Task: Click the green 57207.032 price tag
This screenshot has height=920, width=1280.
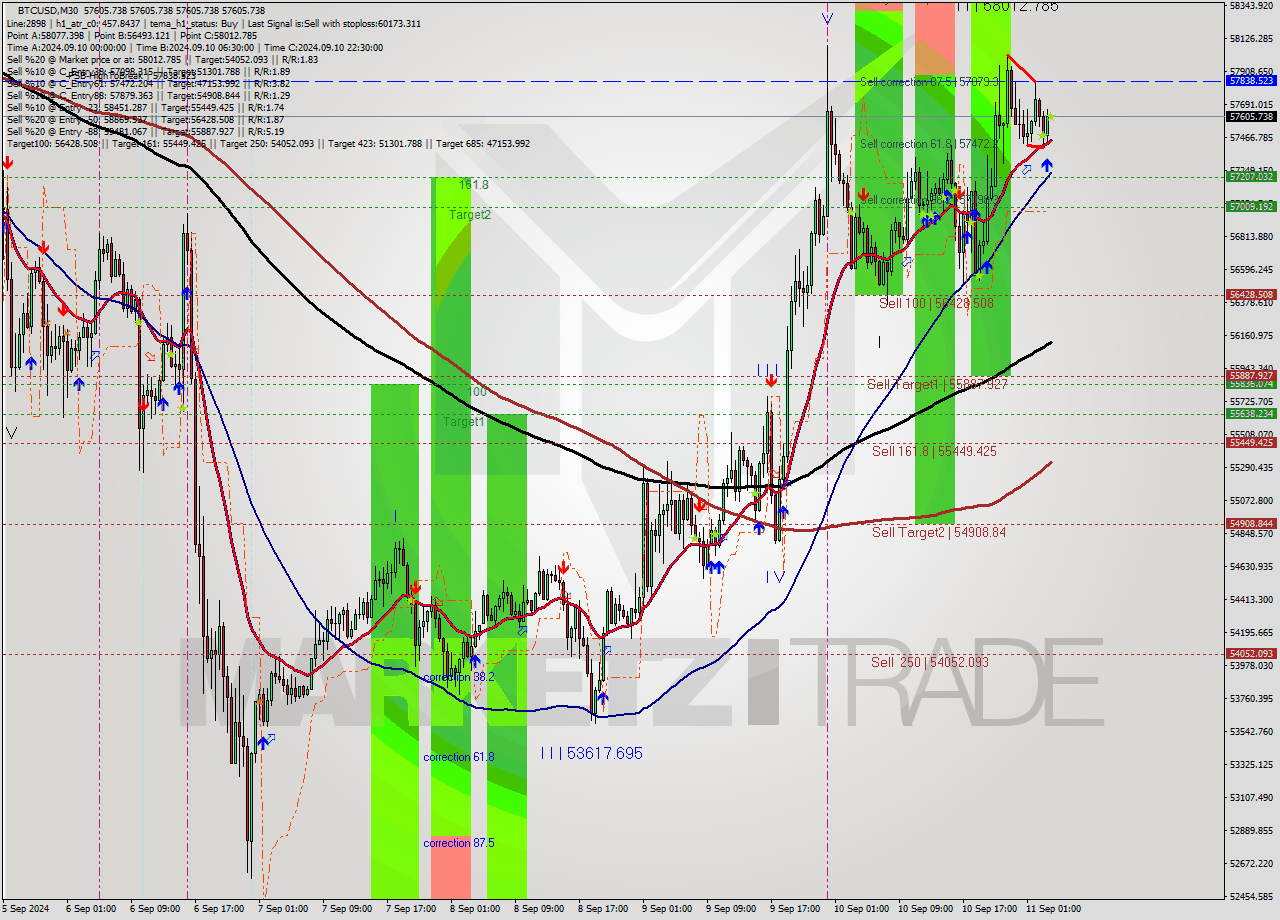Action: [1252, 176]
